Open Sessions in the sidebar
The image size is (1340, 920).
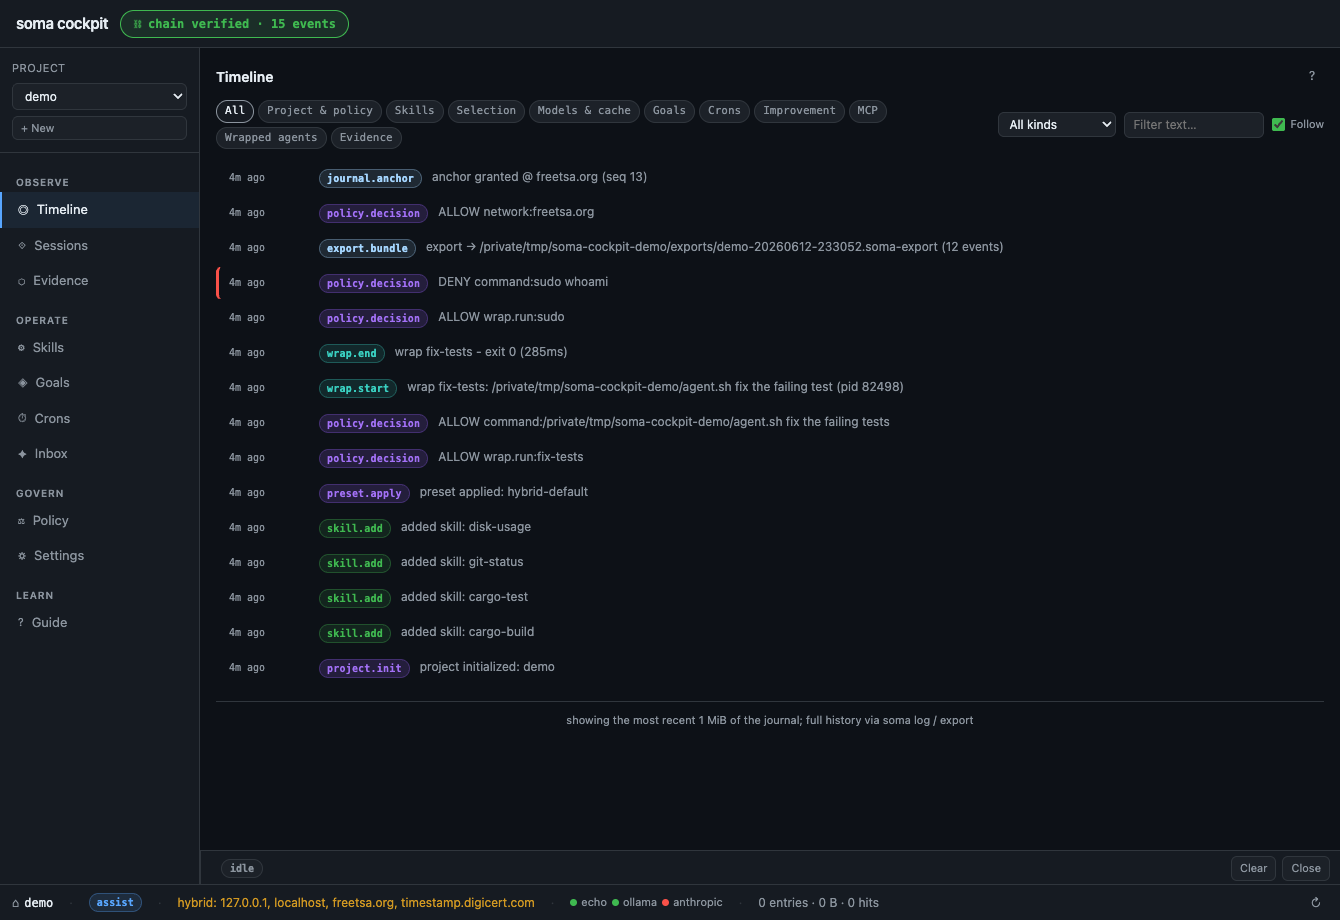(99, 245)
